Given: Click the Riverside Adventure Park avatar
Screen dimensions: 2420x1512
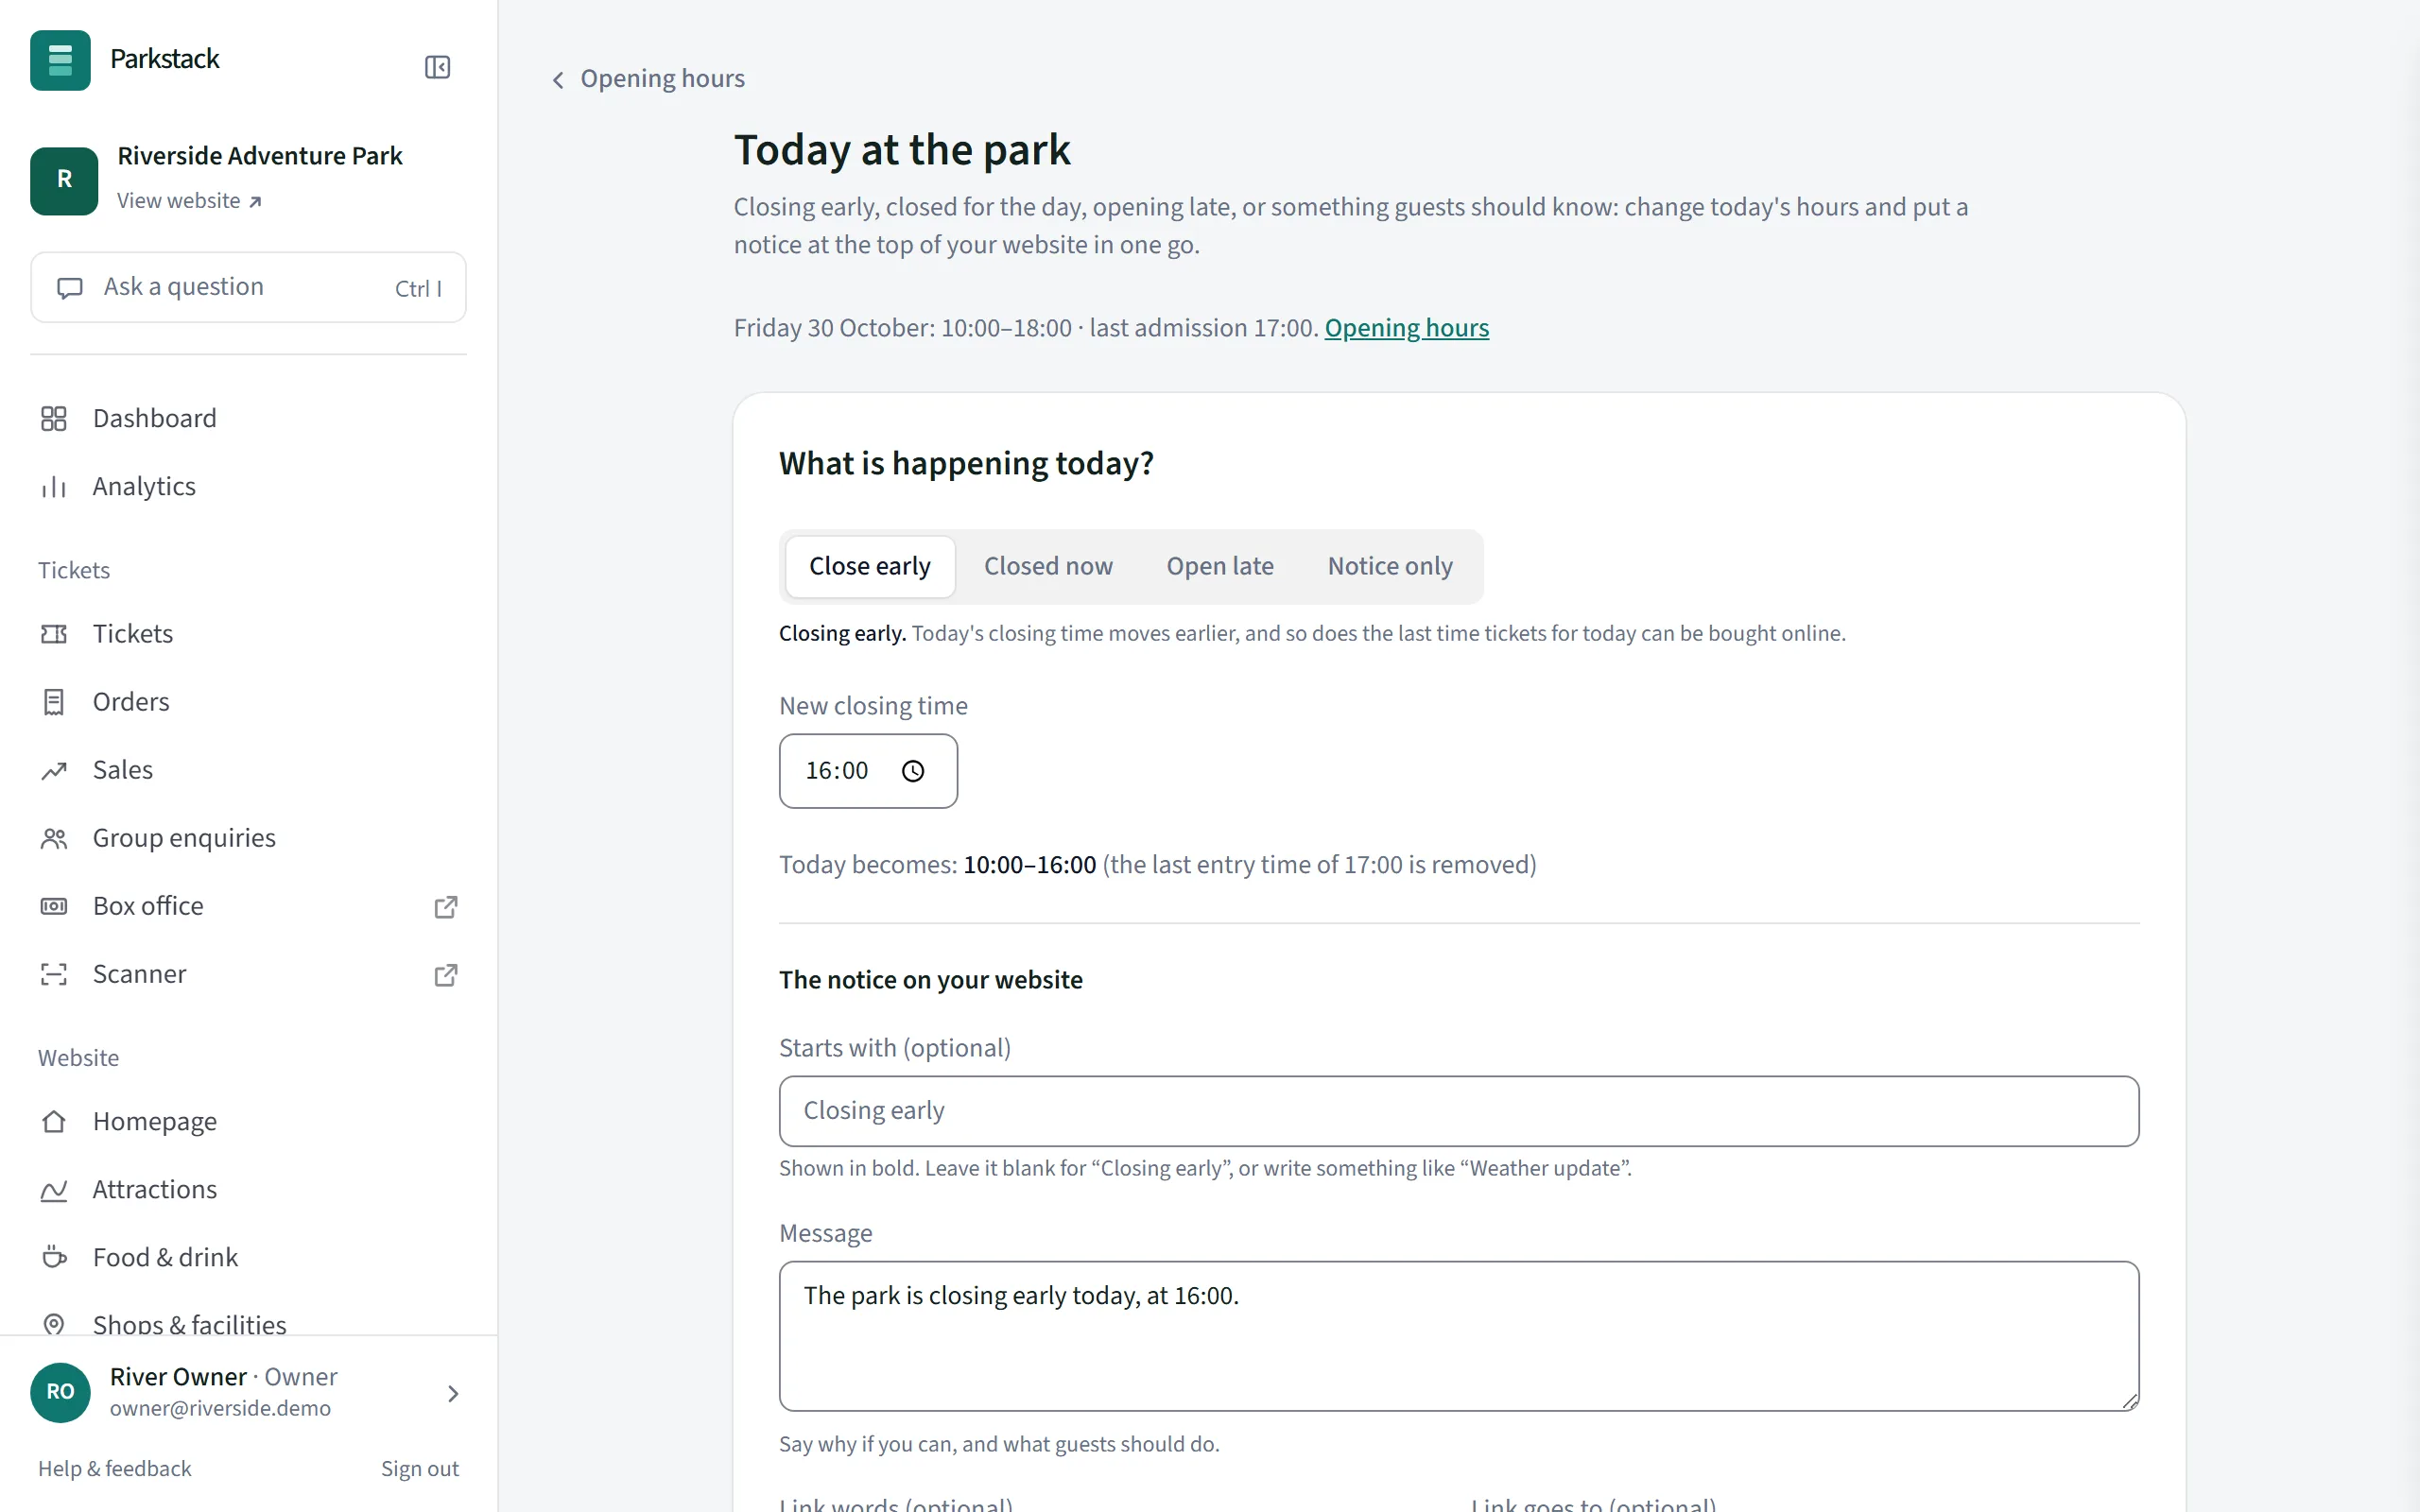Looking at the screenshot, I should (64, 180).
